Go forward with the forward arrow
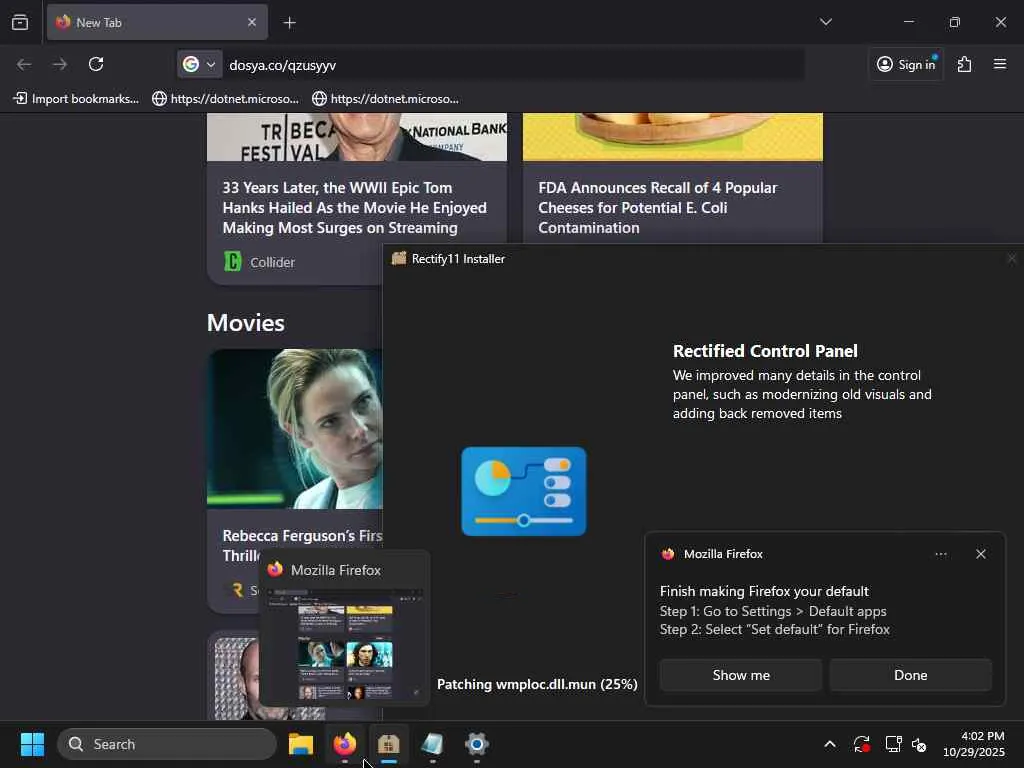This screenshot has height=768, width=1024. 60,64
